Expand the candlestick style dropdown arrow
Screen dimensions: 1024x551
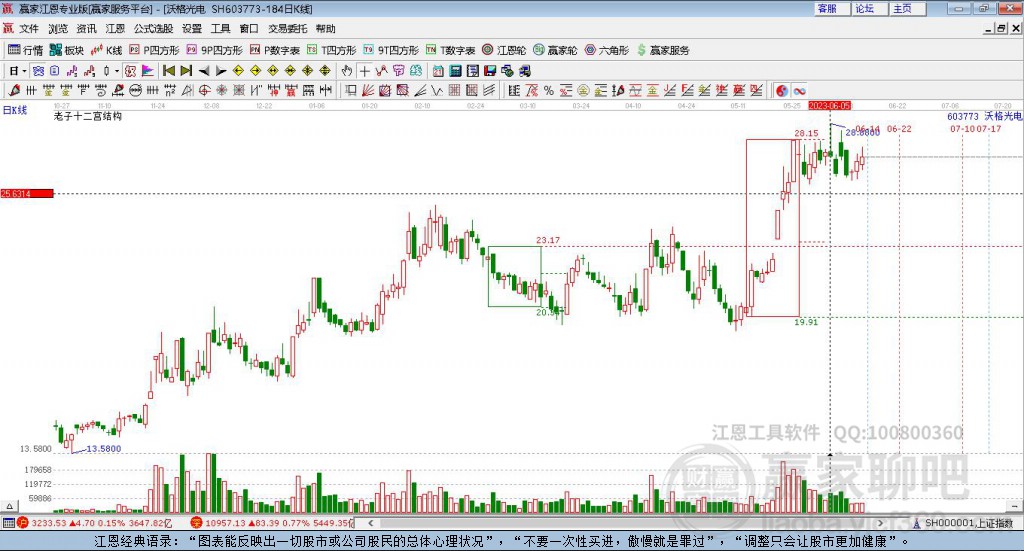117,71
